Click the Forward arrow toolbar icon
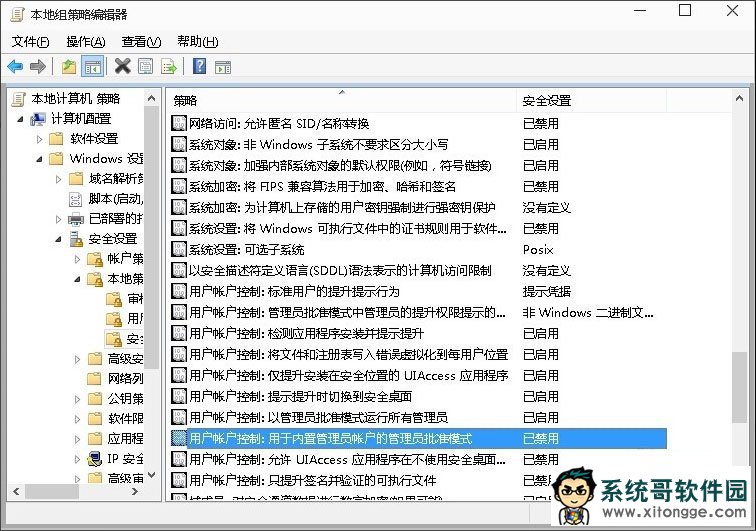The image size is (756, 531). tap(38, 66)
